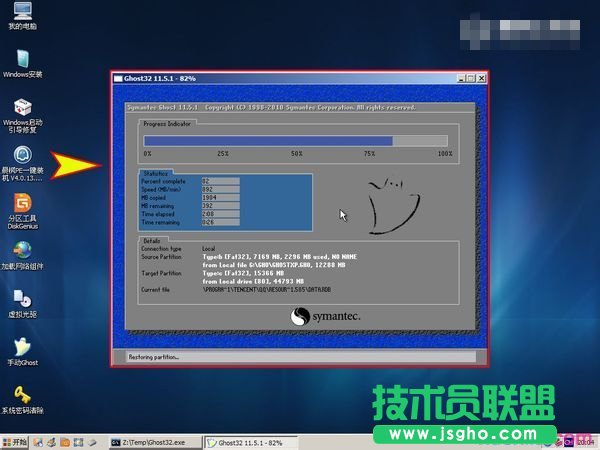Click the second quick launch icon on the taskbar
The width and height of the screenshot is (600, 450).
[x=51, y=442]
